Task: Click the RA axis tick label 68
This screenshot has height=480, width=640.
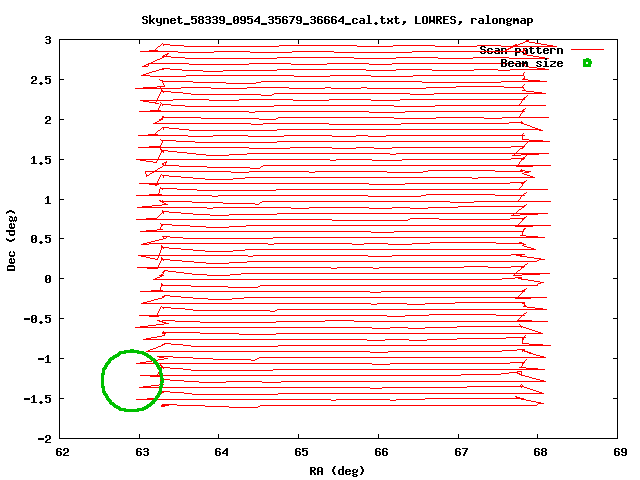Action: click(x=540, y=452)
